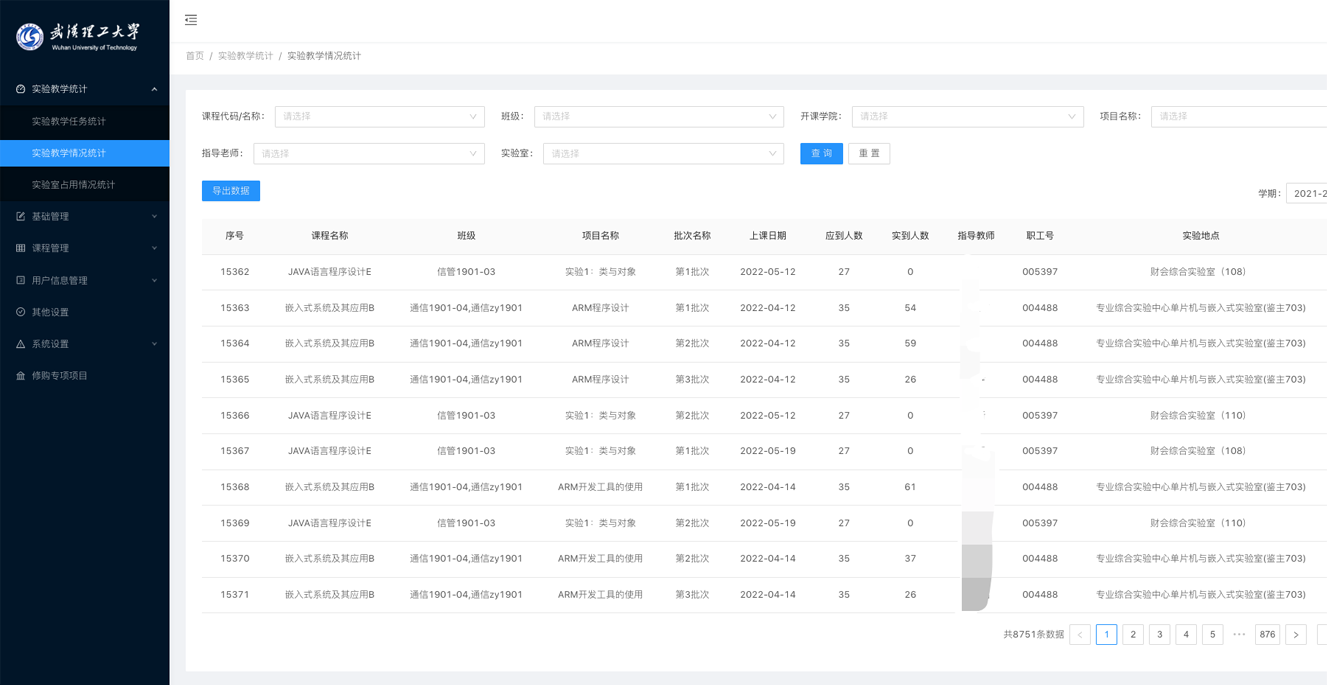The width and height of the screenshot is (1327, 685).
Task: Click the 项目名称 input field
Action: tap(1239, 116)
